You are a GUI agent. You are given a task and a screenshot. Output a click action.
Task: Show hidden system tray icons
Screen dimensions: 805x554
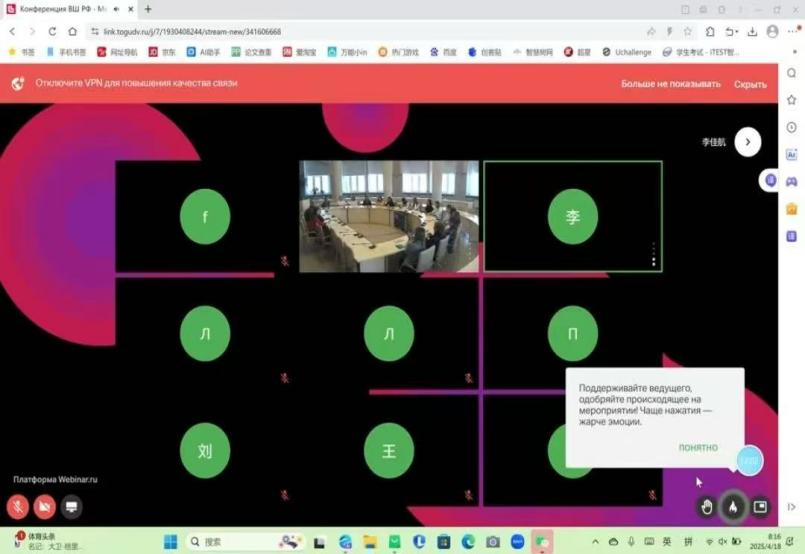click(596, 542)
